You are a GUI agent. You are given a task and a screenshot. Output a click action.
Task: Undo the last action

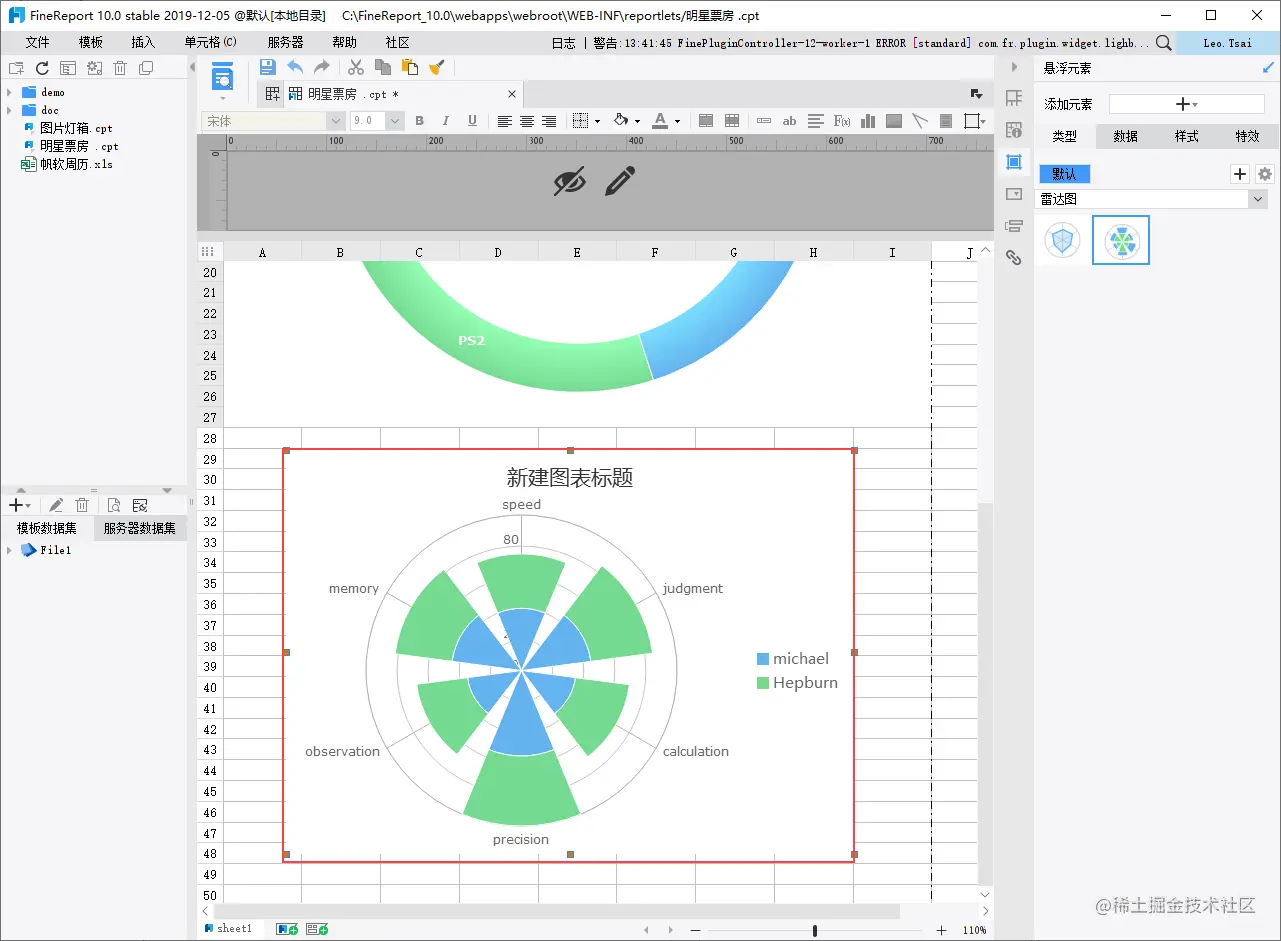(295, 67)
